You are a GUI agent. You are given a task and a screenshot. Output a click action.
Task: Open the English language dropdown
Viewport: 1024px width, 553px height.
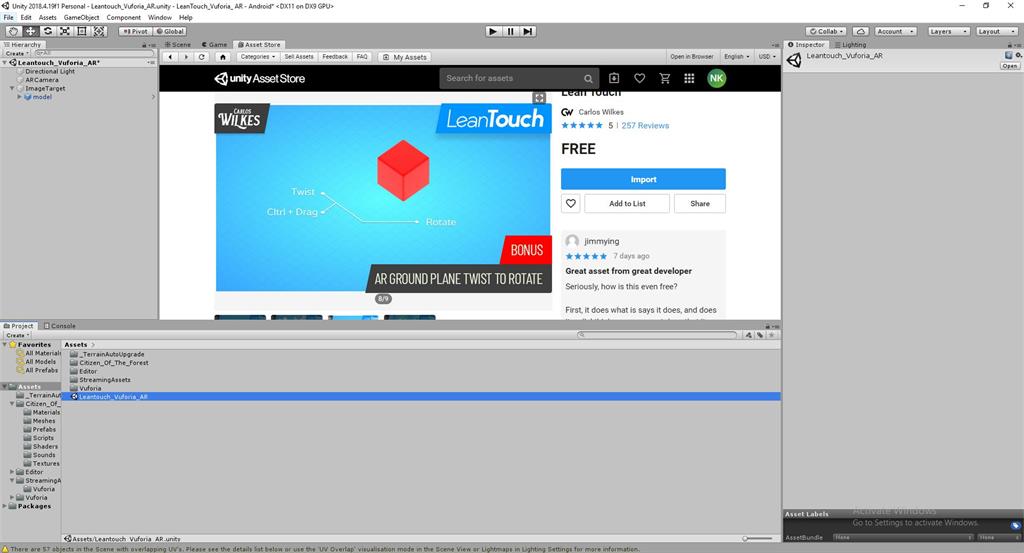pyautogui.click(x=737, y=57)
